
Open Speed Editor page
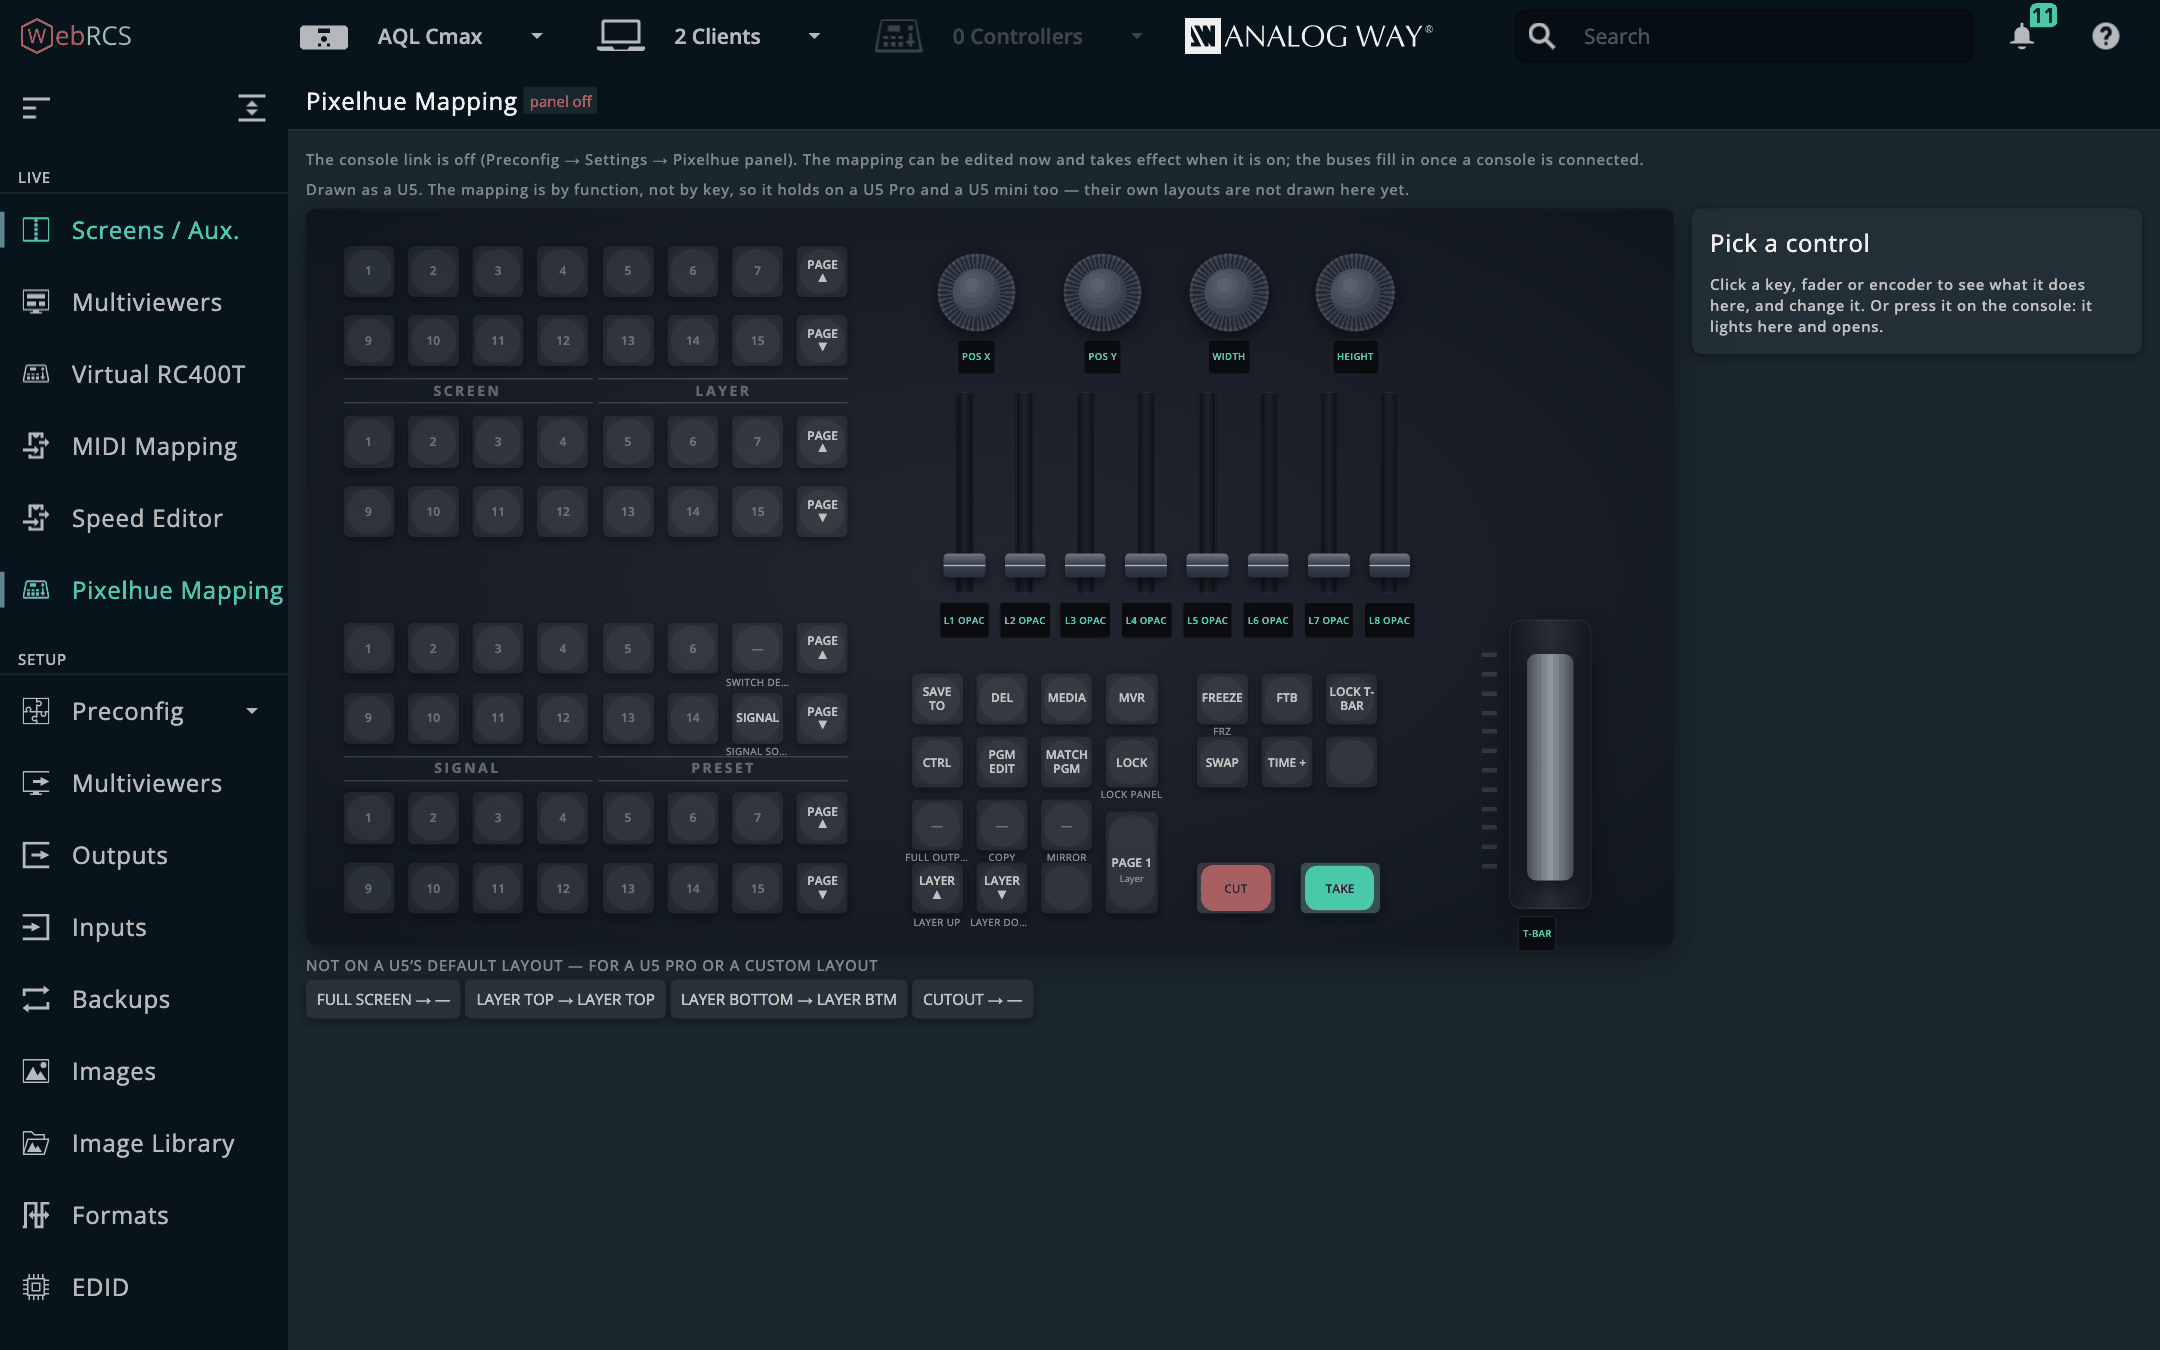click(x=144, y=518)
